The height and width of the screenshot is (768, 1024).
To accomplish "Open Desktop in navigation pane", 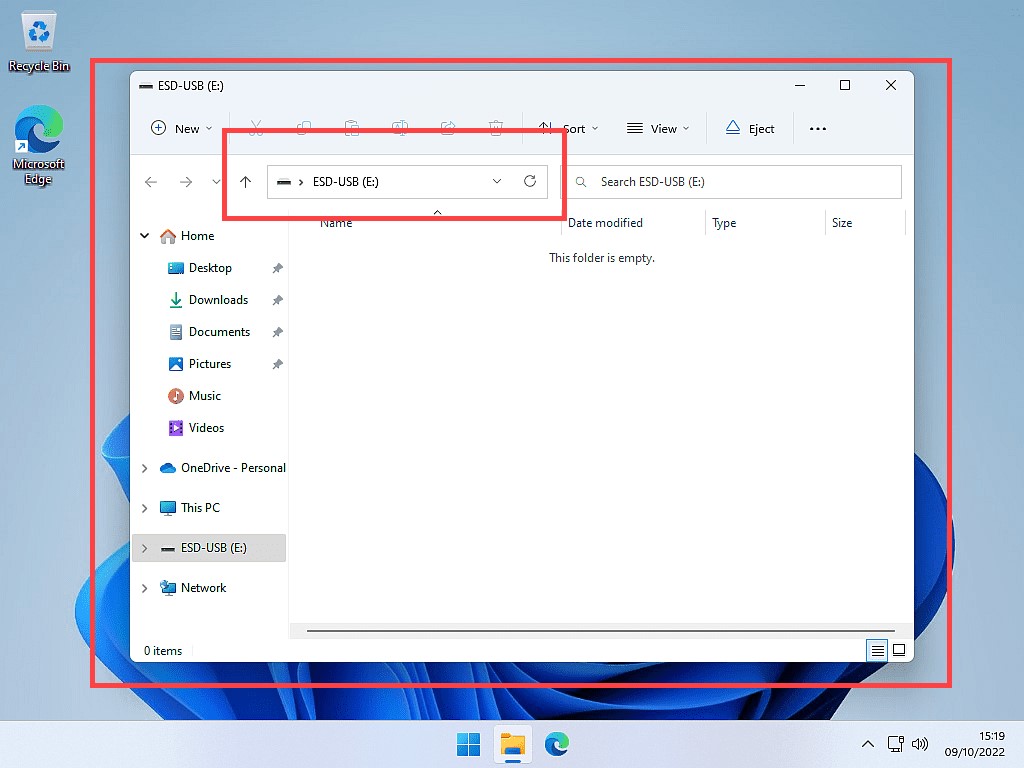I will coord(200,268).
